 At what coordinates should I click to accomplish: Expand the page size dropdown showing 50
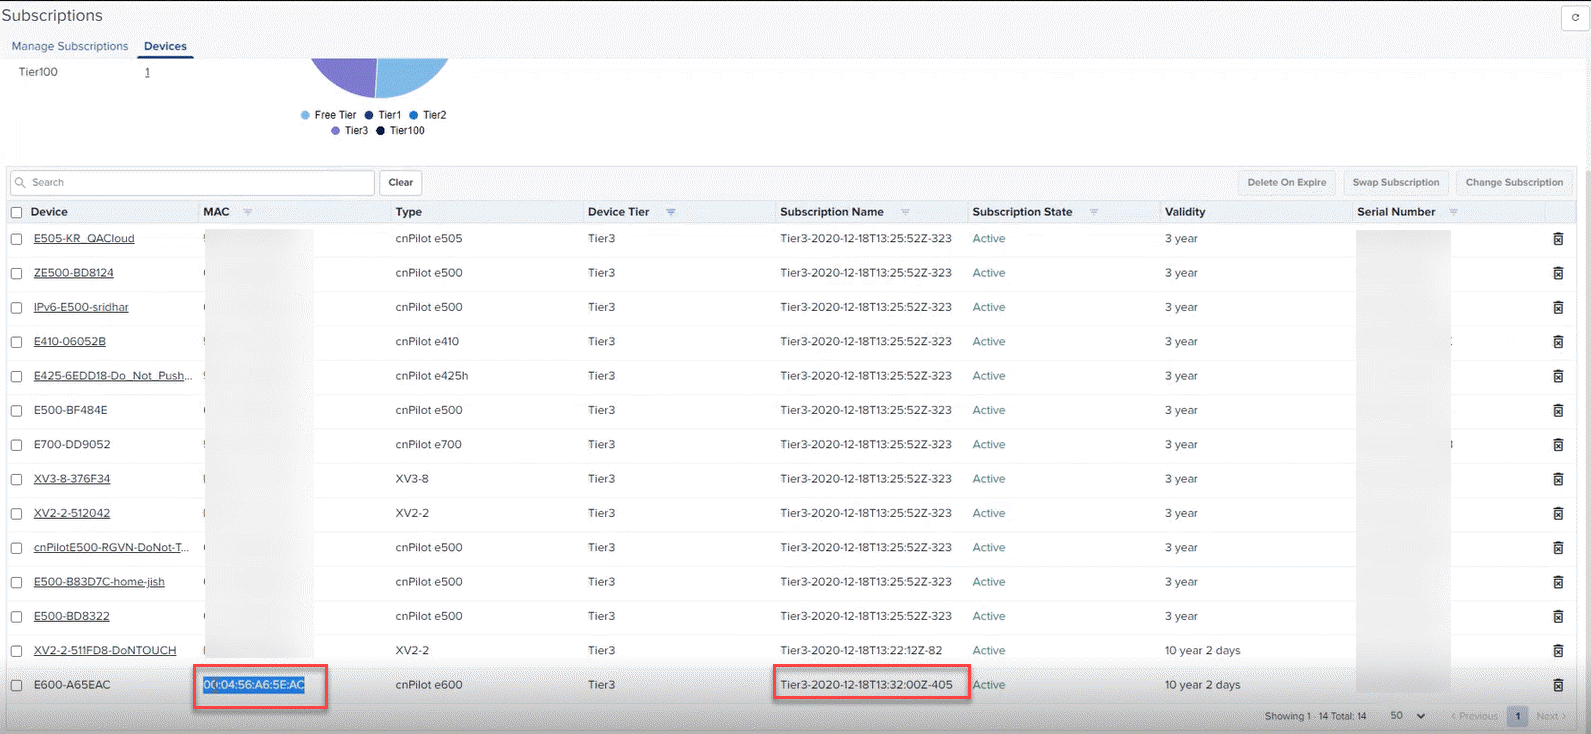[1408, 716]
